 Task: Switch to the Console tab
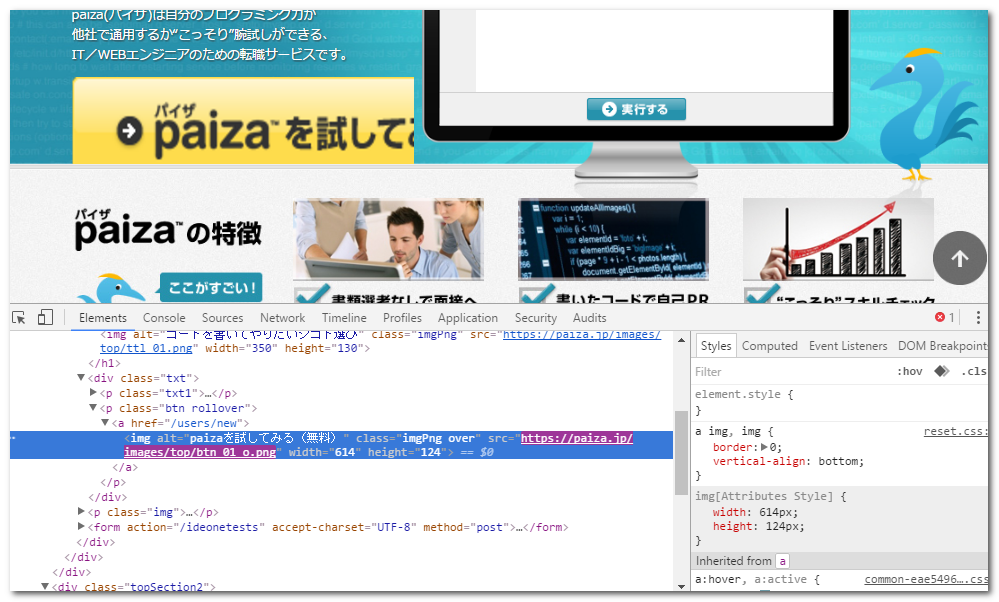click(164, 317)
